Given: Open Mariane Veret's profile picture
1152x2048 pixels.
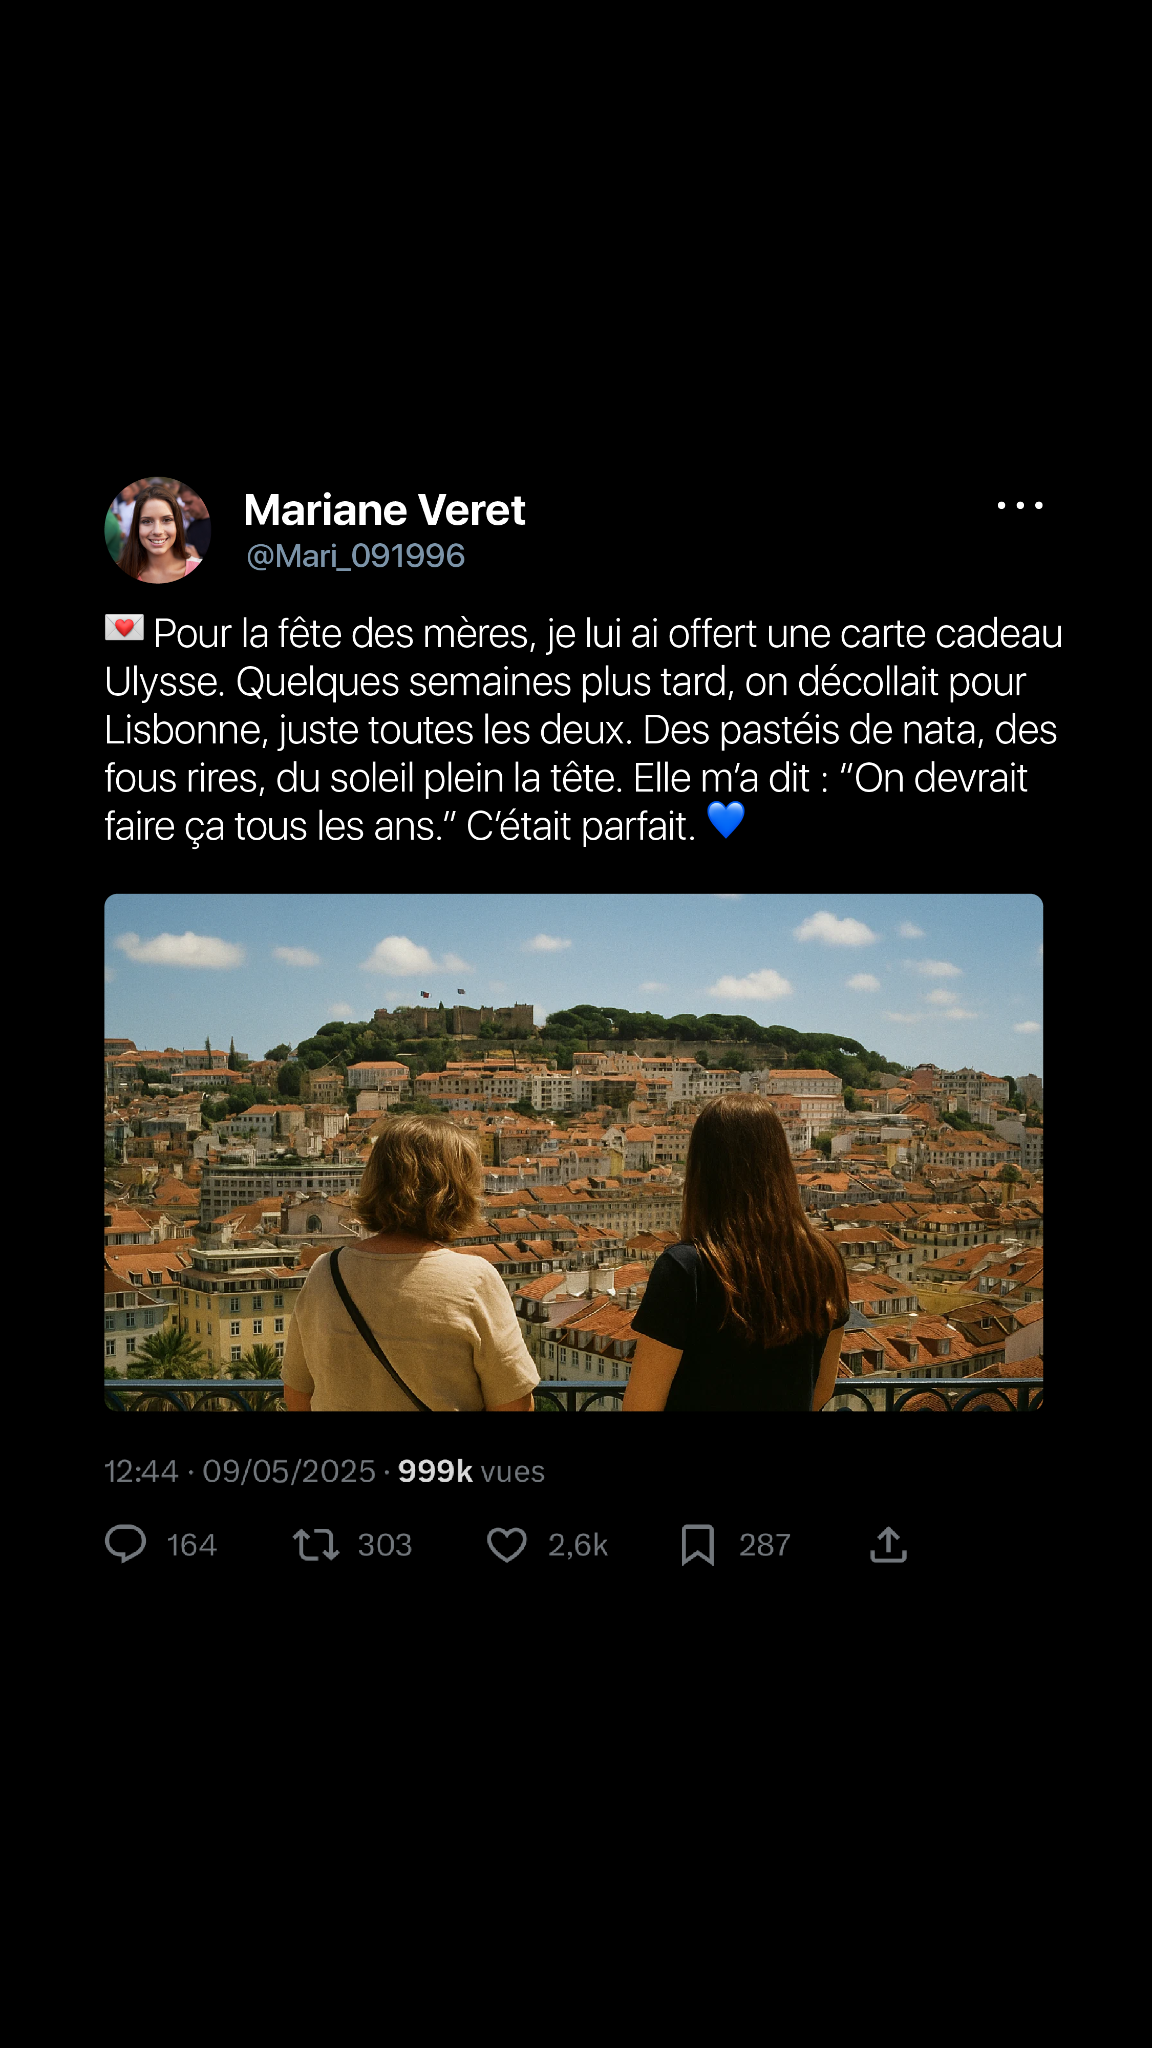Looking at the screenshot, I should [158, 530].
